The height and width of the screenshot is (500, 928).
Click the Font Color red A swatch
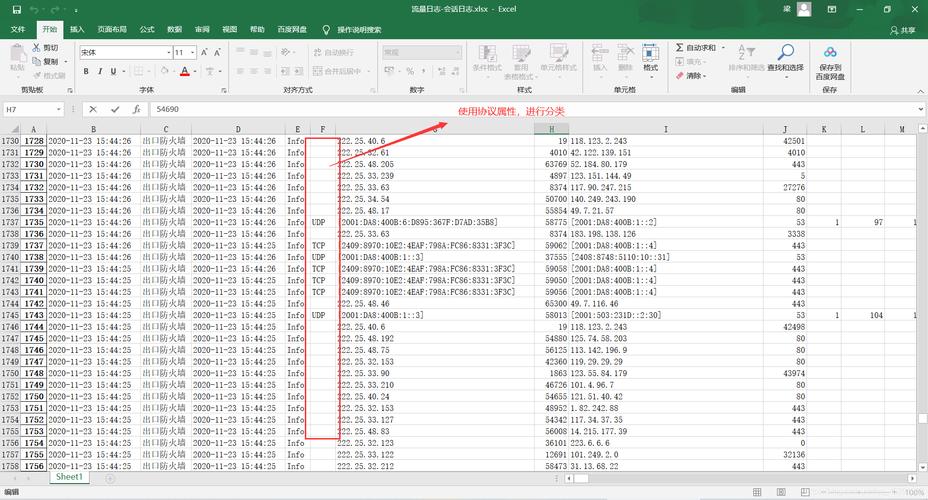(x=185, y=72)
